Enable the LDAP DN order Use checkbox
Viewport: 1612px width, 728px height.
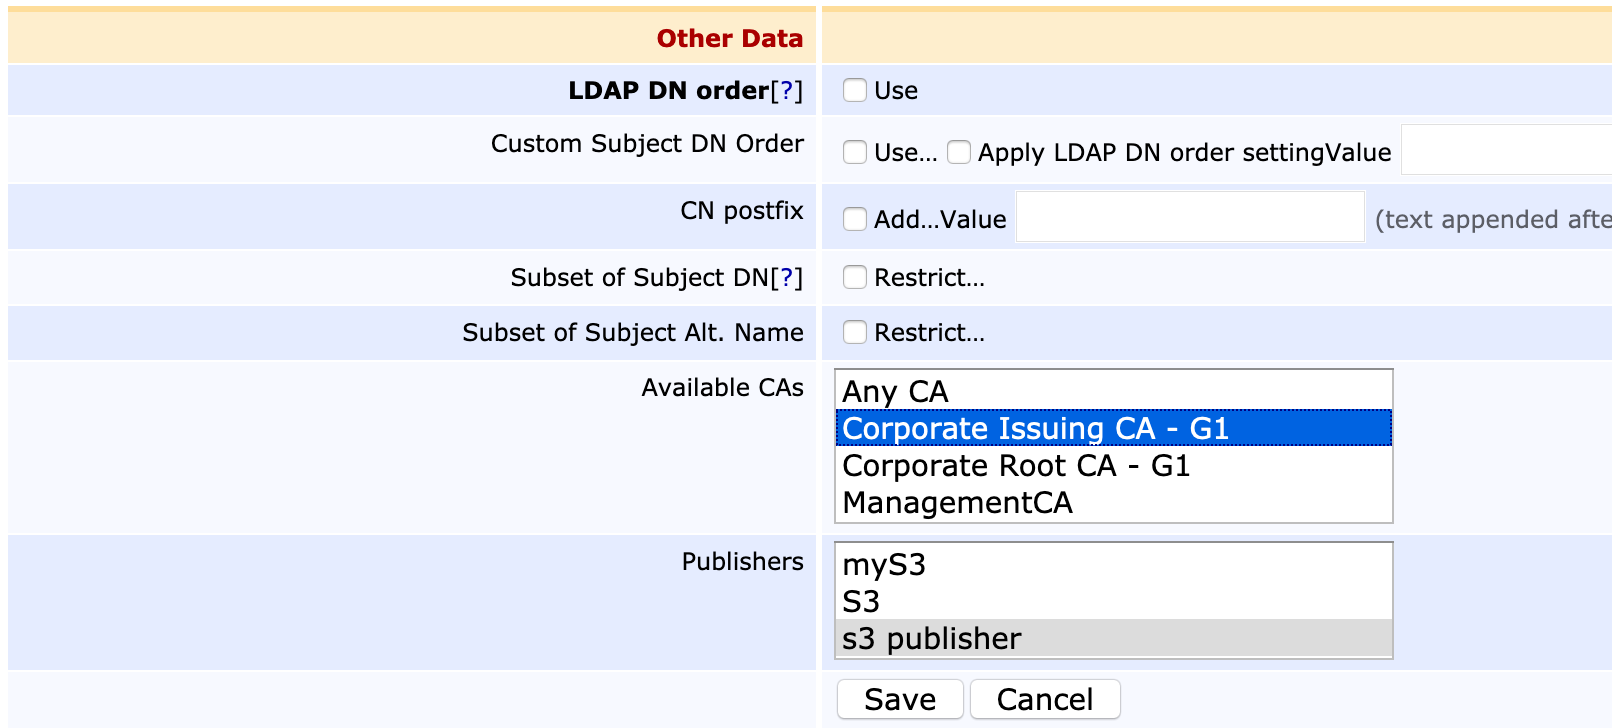(x=854, y=90)
